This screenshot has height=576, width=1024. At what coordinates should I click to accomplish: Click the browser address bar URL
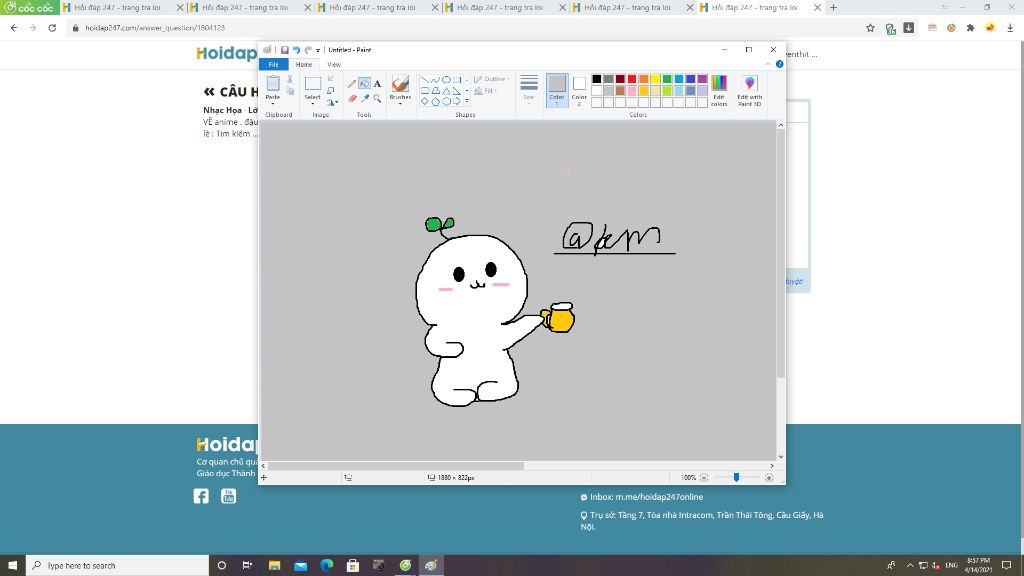155,28
